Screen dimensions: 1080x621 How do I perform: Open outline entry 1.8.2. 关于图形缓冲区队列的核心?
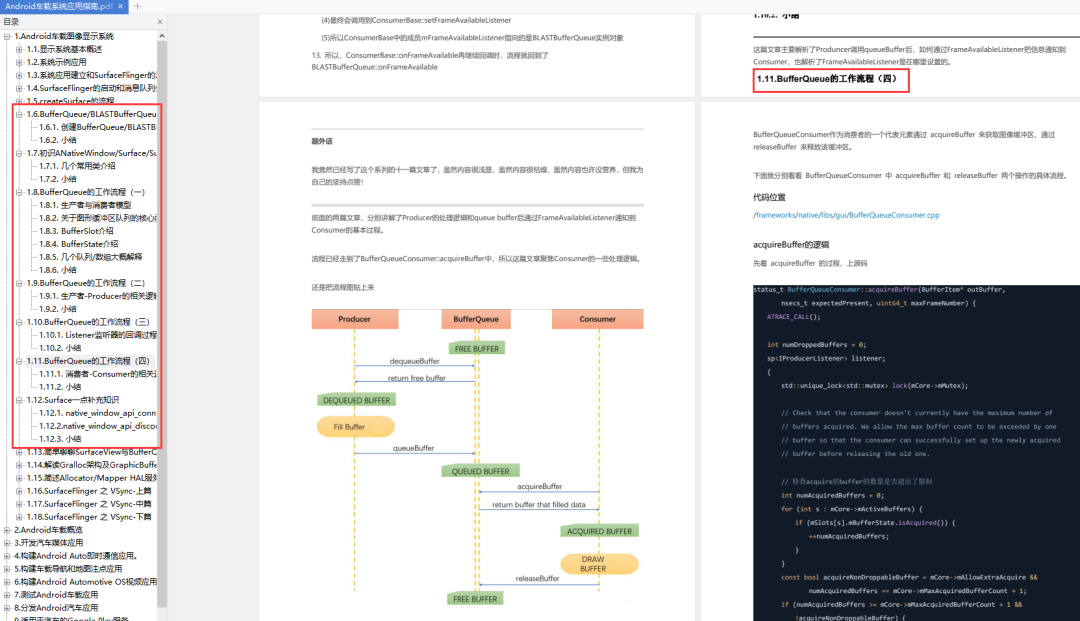pyautogui.click(x=97, y=218)
